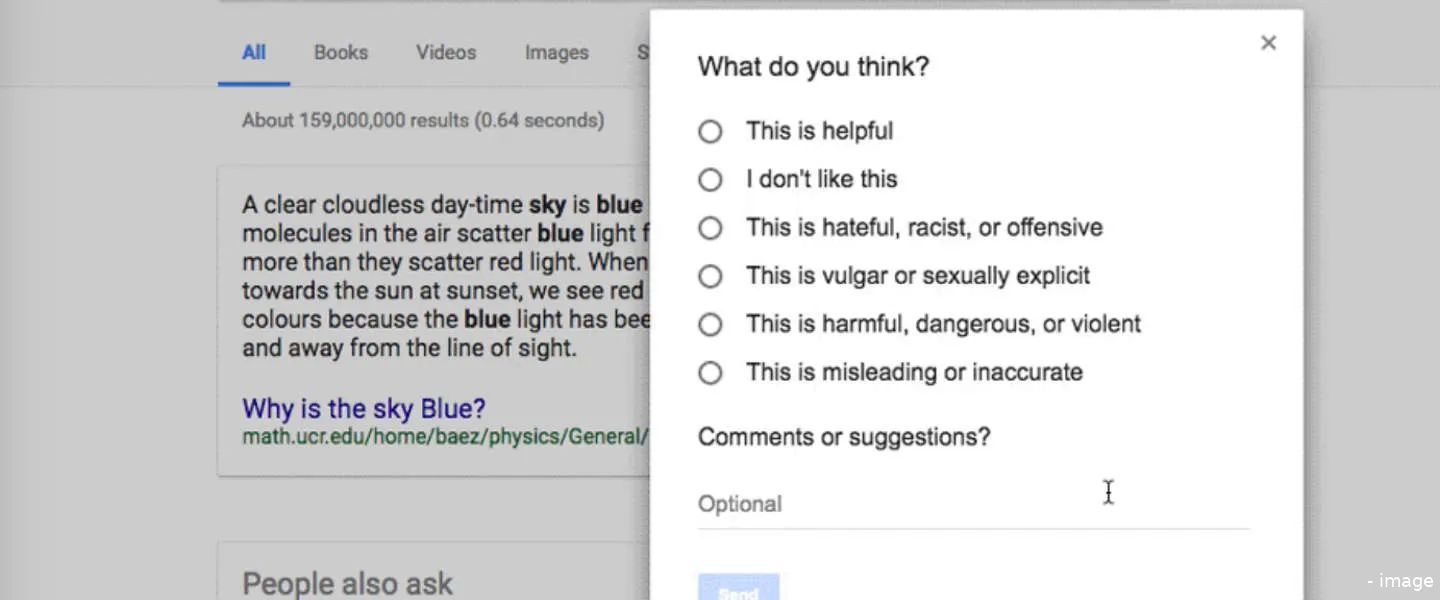Choose the "I don't like this" option
1440x600 pixels.
710,179
